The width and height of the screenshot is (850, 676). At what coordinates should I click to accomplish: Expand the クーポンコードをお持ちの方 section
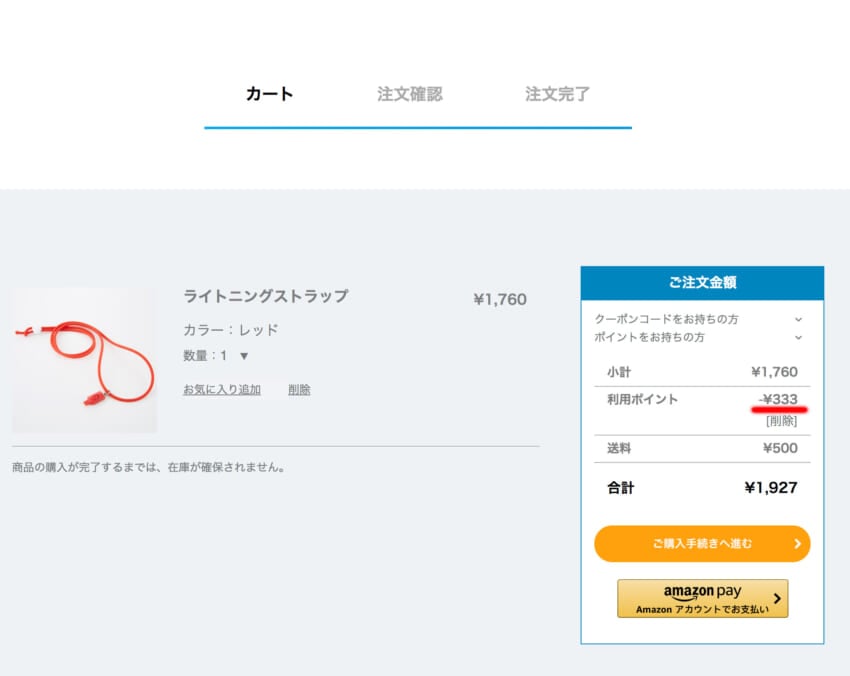tap(666, 319)
